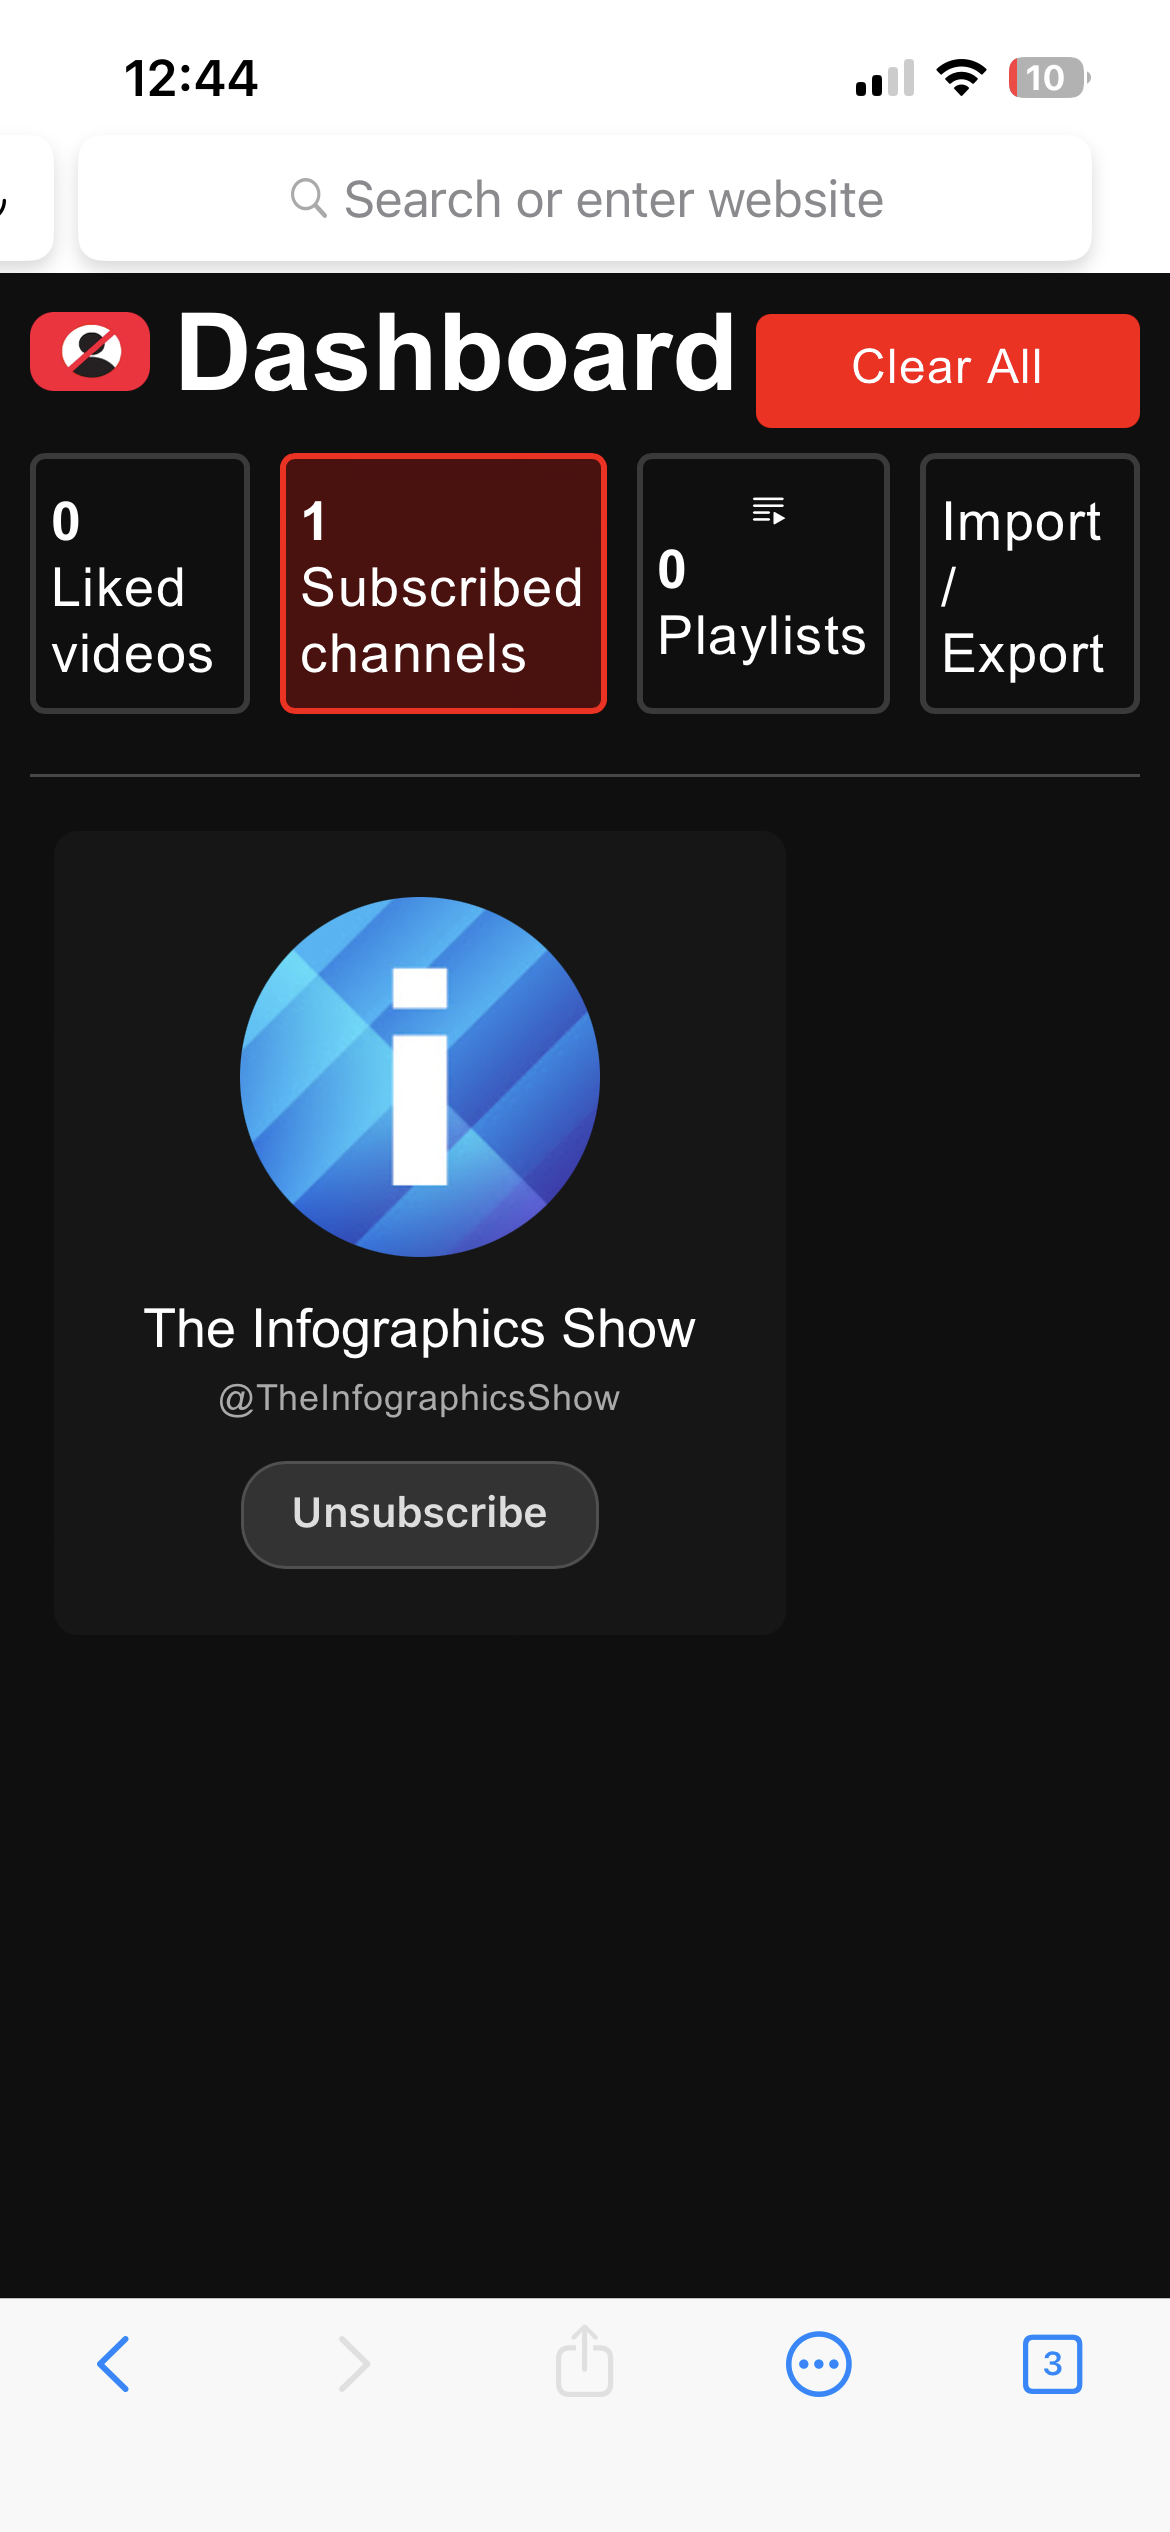Image resolution: width=1170 pixels, height=2532 pixels.
Task: Open the Playlists tab
Action: click(x=763, y=584)
